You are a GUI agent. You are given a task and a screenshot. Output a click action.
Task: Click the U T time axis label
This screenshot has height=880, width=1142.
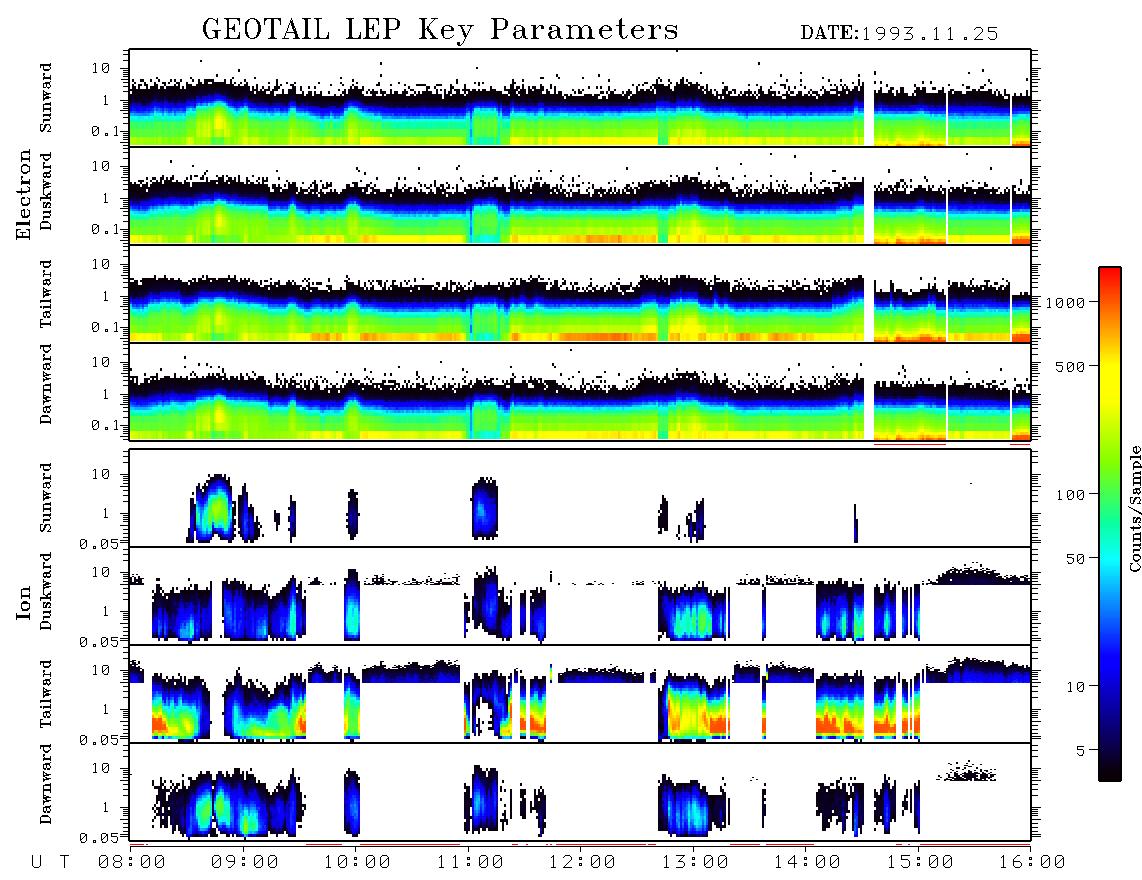click(50, 862)
